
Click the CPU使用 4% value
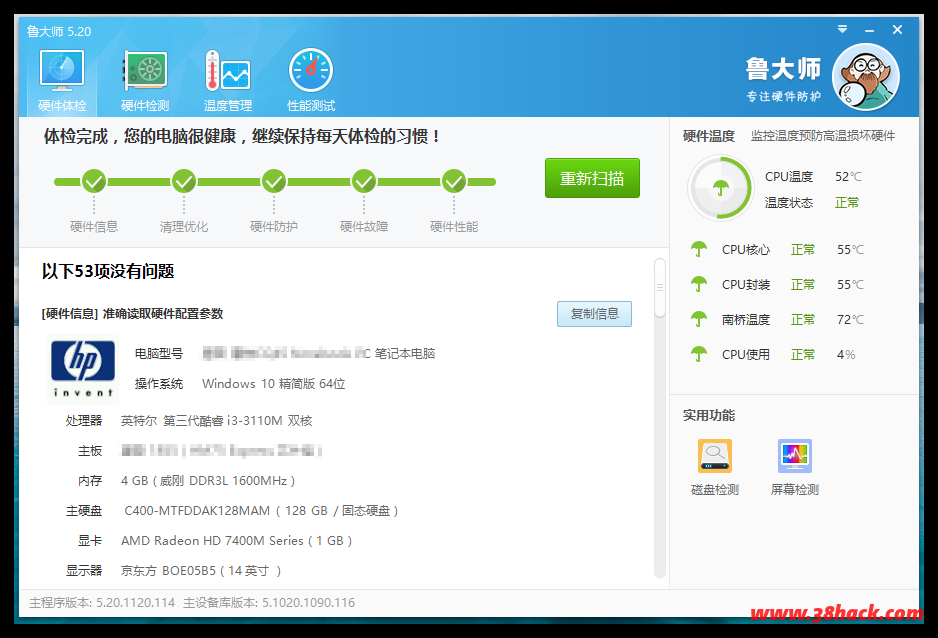[846, 355]
